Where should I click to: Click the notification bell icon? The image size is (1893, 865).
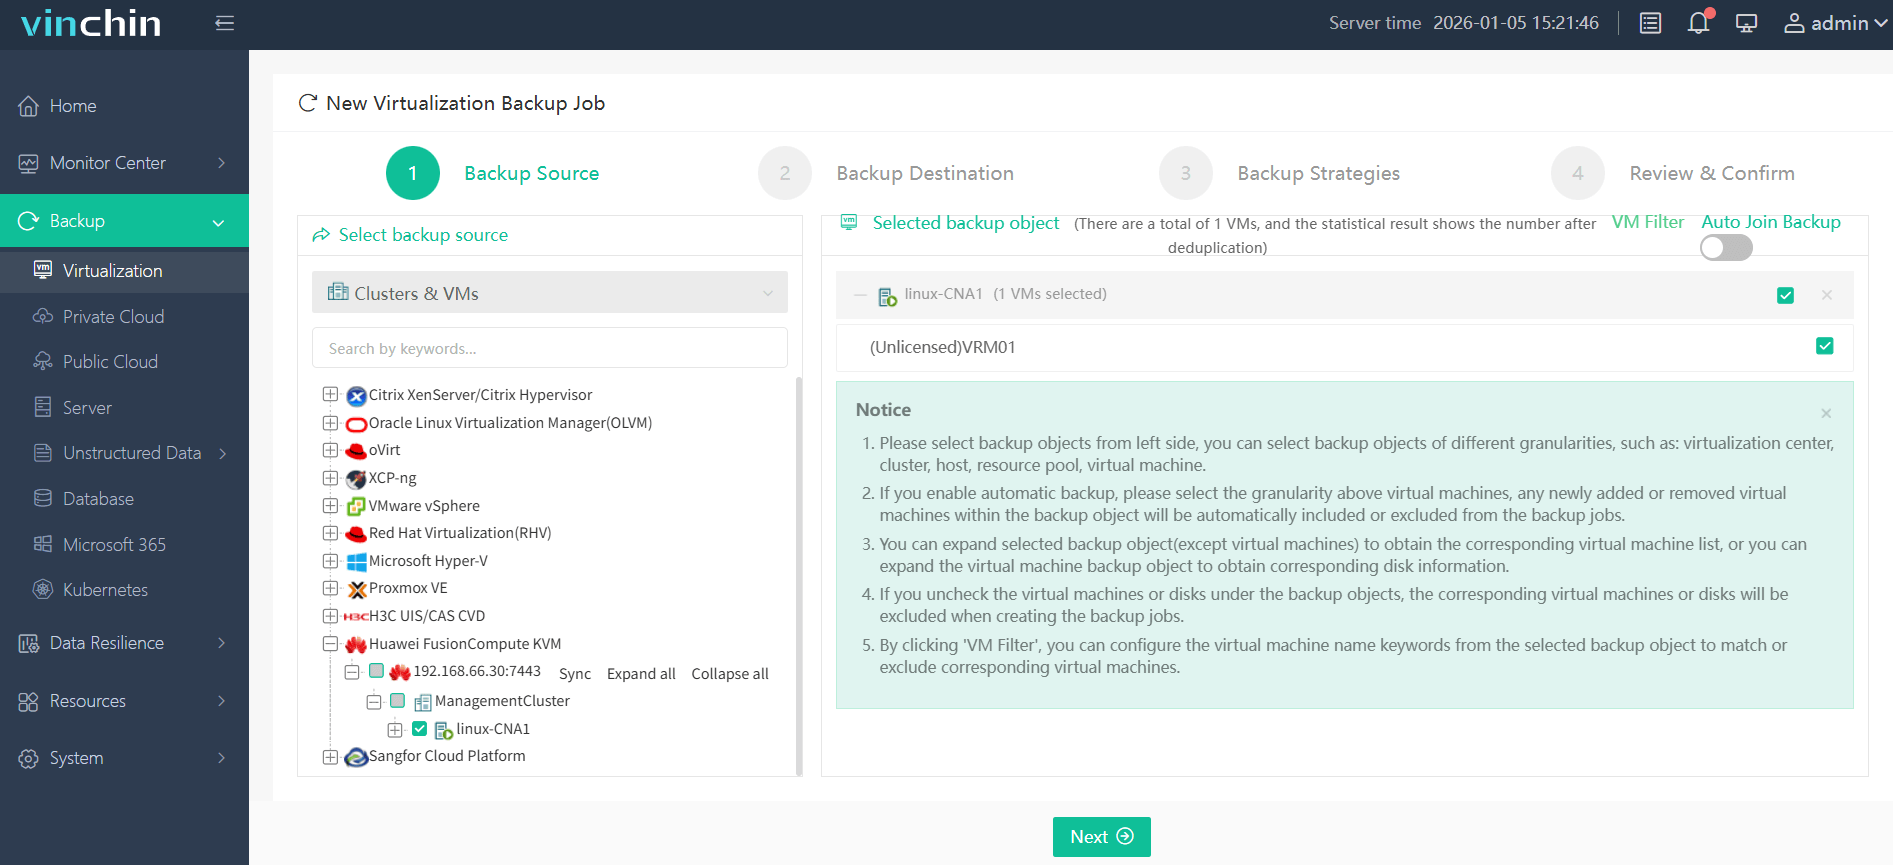(1698, 23)
